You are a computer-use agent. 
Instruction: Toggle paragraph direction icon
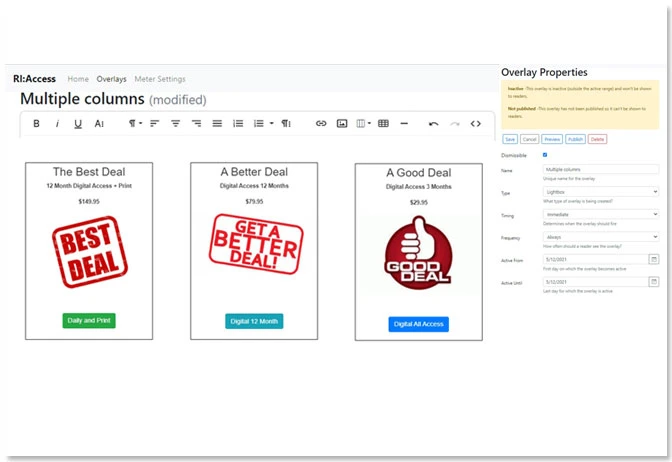click(286, 123)
